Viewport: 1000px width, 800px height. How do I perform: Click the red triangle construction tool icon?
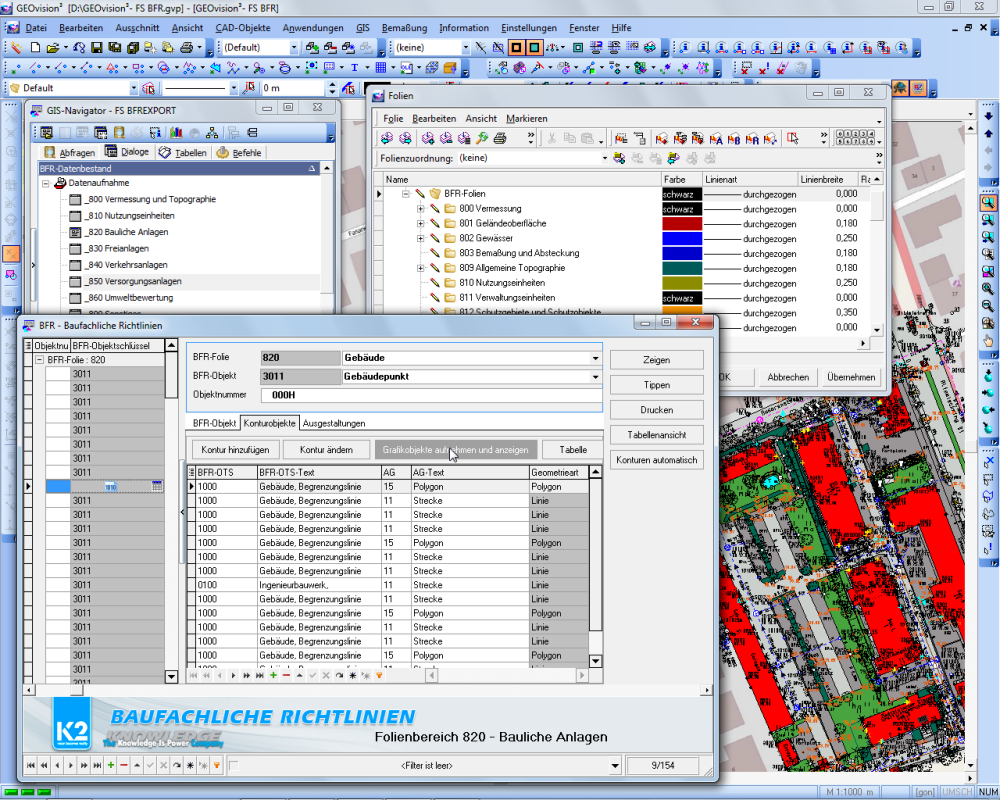point(112,68)
